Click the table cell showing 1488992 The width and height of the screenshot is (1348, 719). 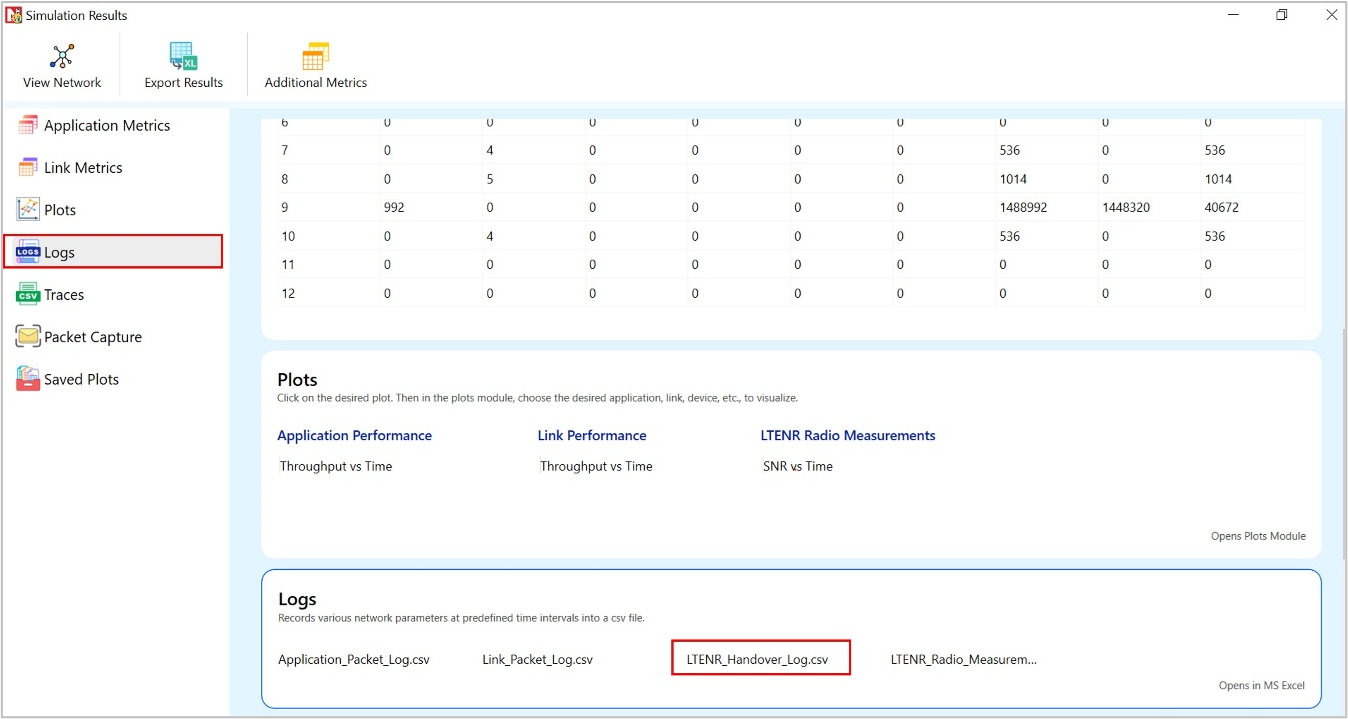[x=1023, y=208]
